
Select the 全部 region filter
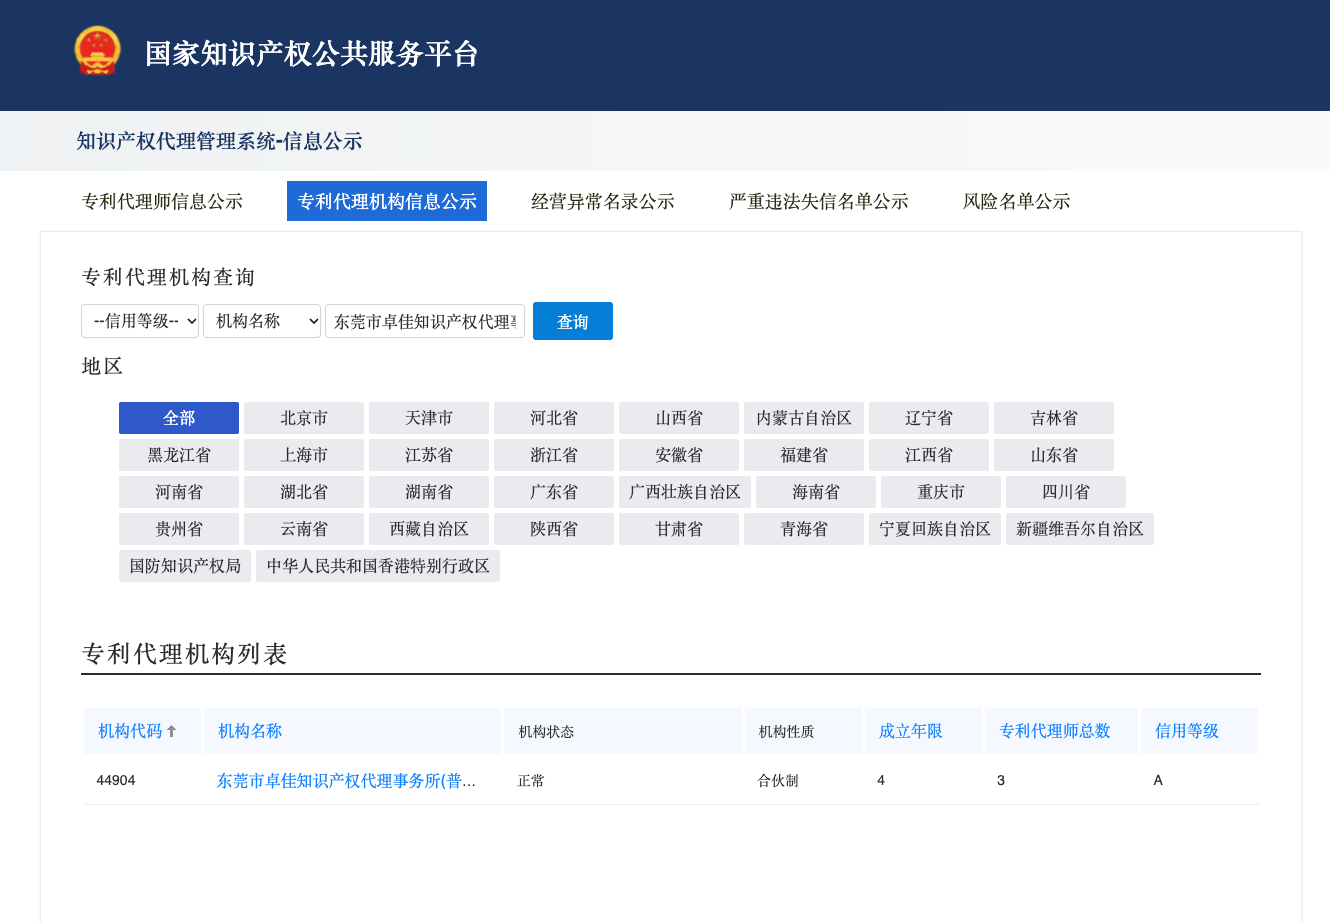pos(179,418)
